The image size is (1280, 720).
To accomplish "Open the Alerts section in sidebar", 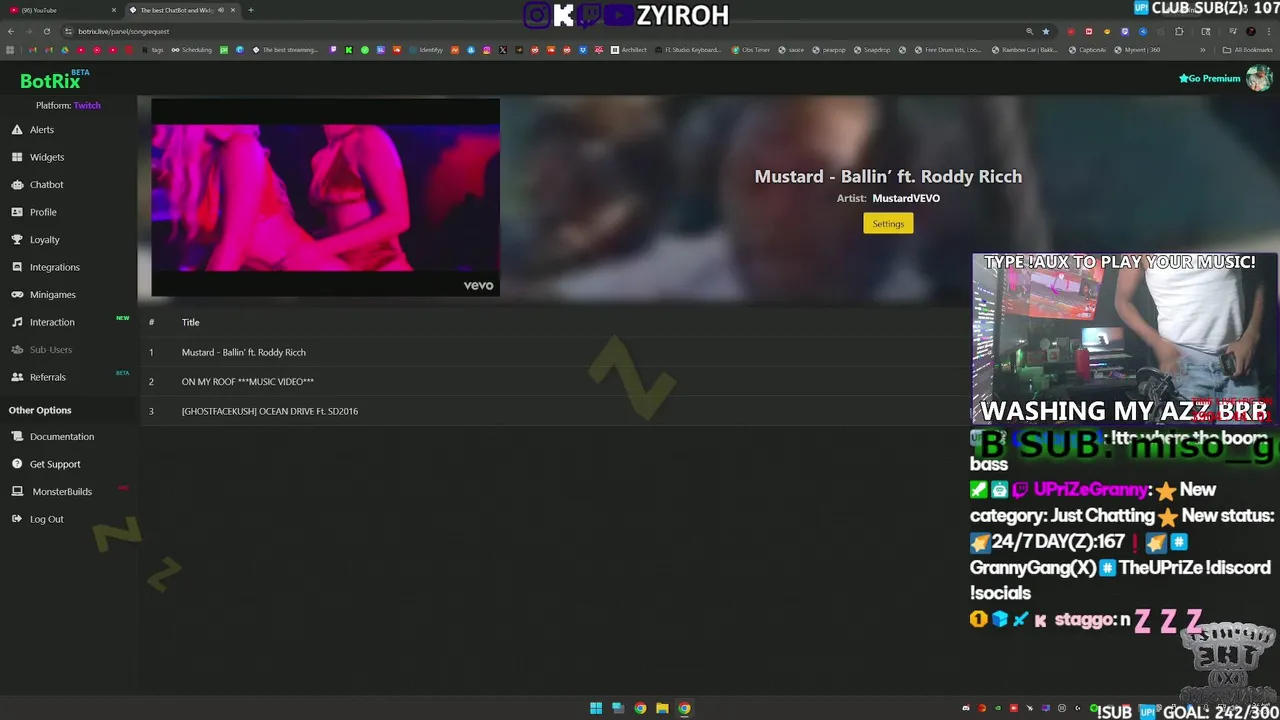I will (x=41, y=130).
